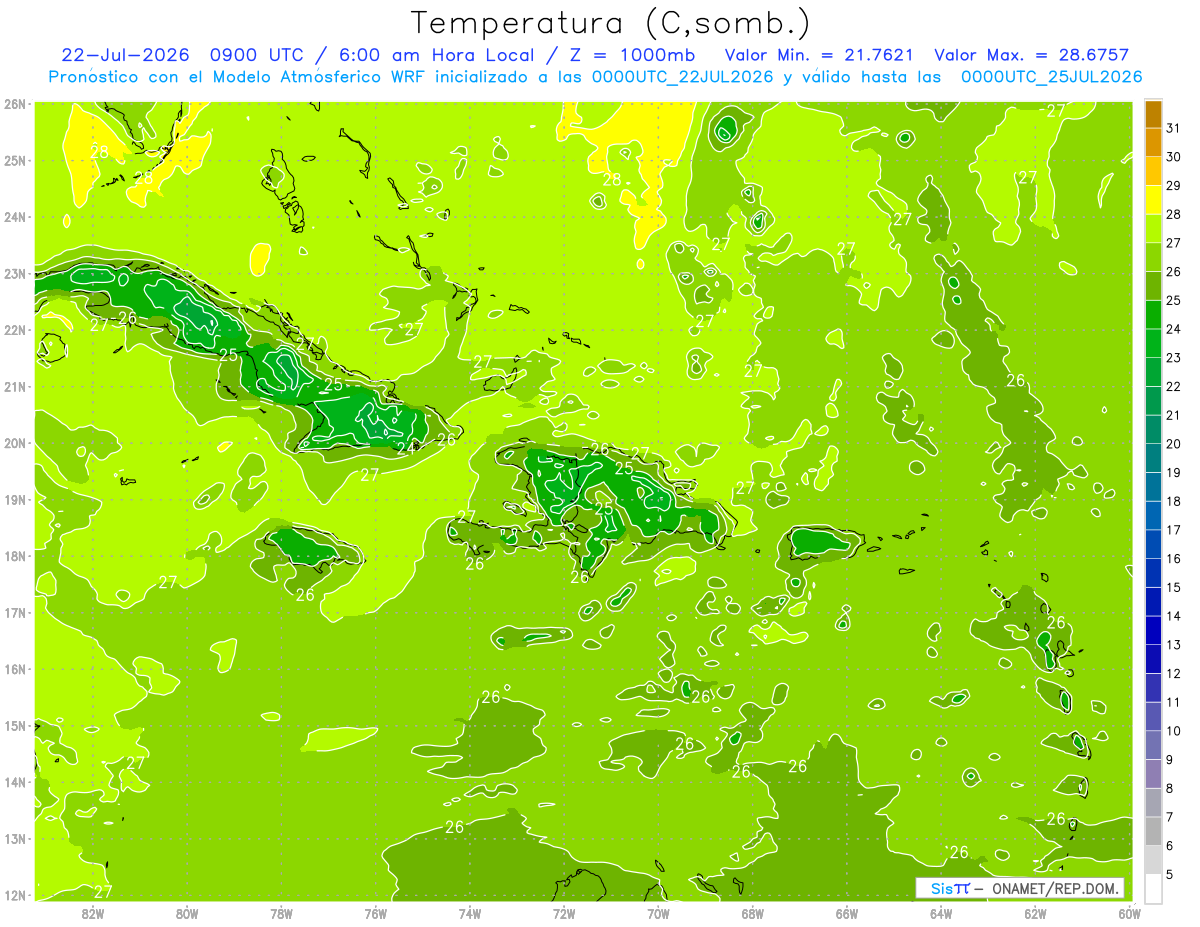Click the "70W" longitude axis label
Viewport: 1200px width, 927px height.
(x=658, y=913)
